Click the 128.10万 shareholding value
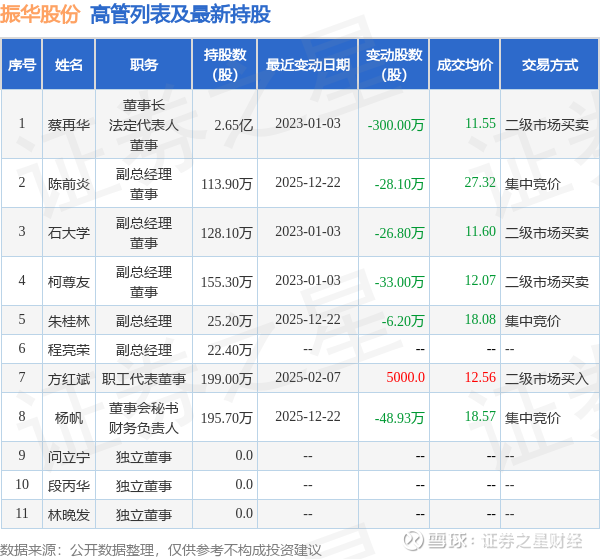 (x=227, y=233)
